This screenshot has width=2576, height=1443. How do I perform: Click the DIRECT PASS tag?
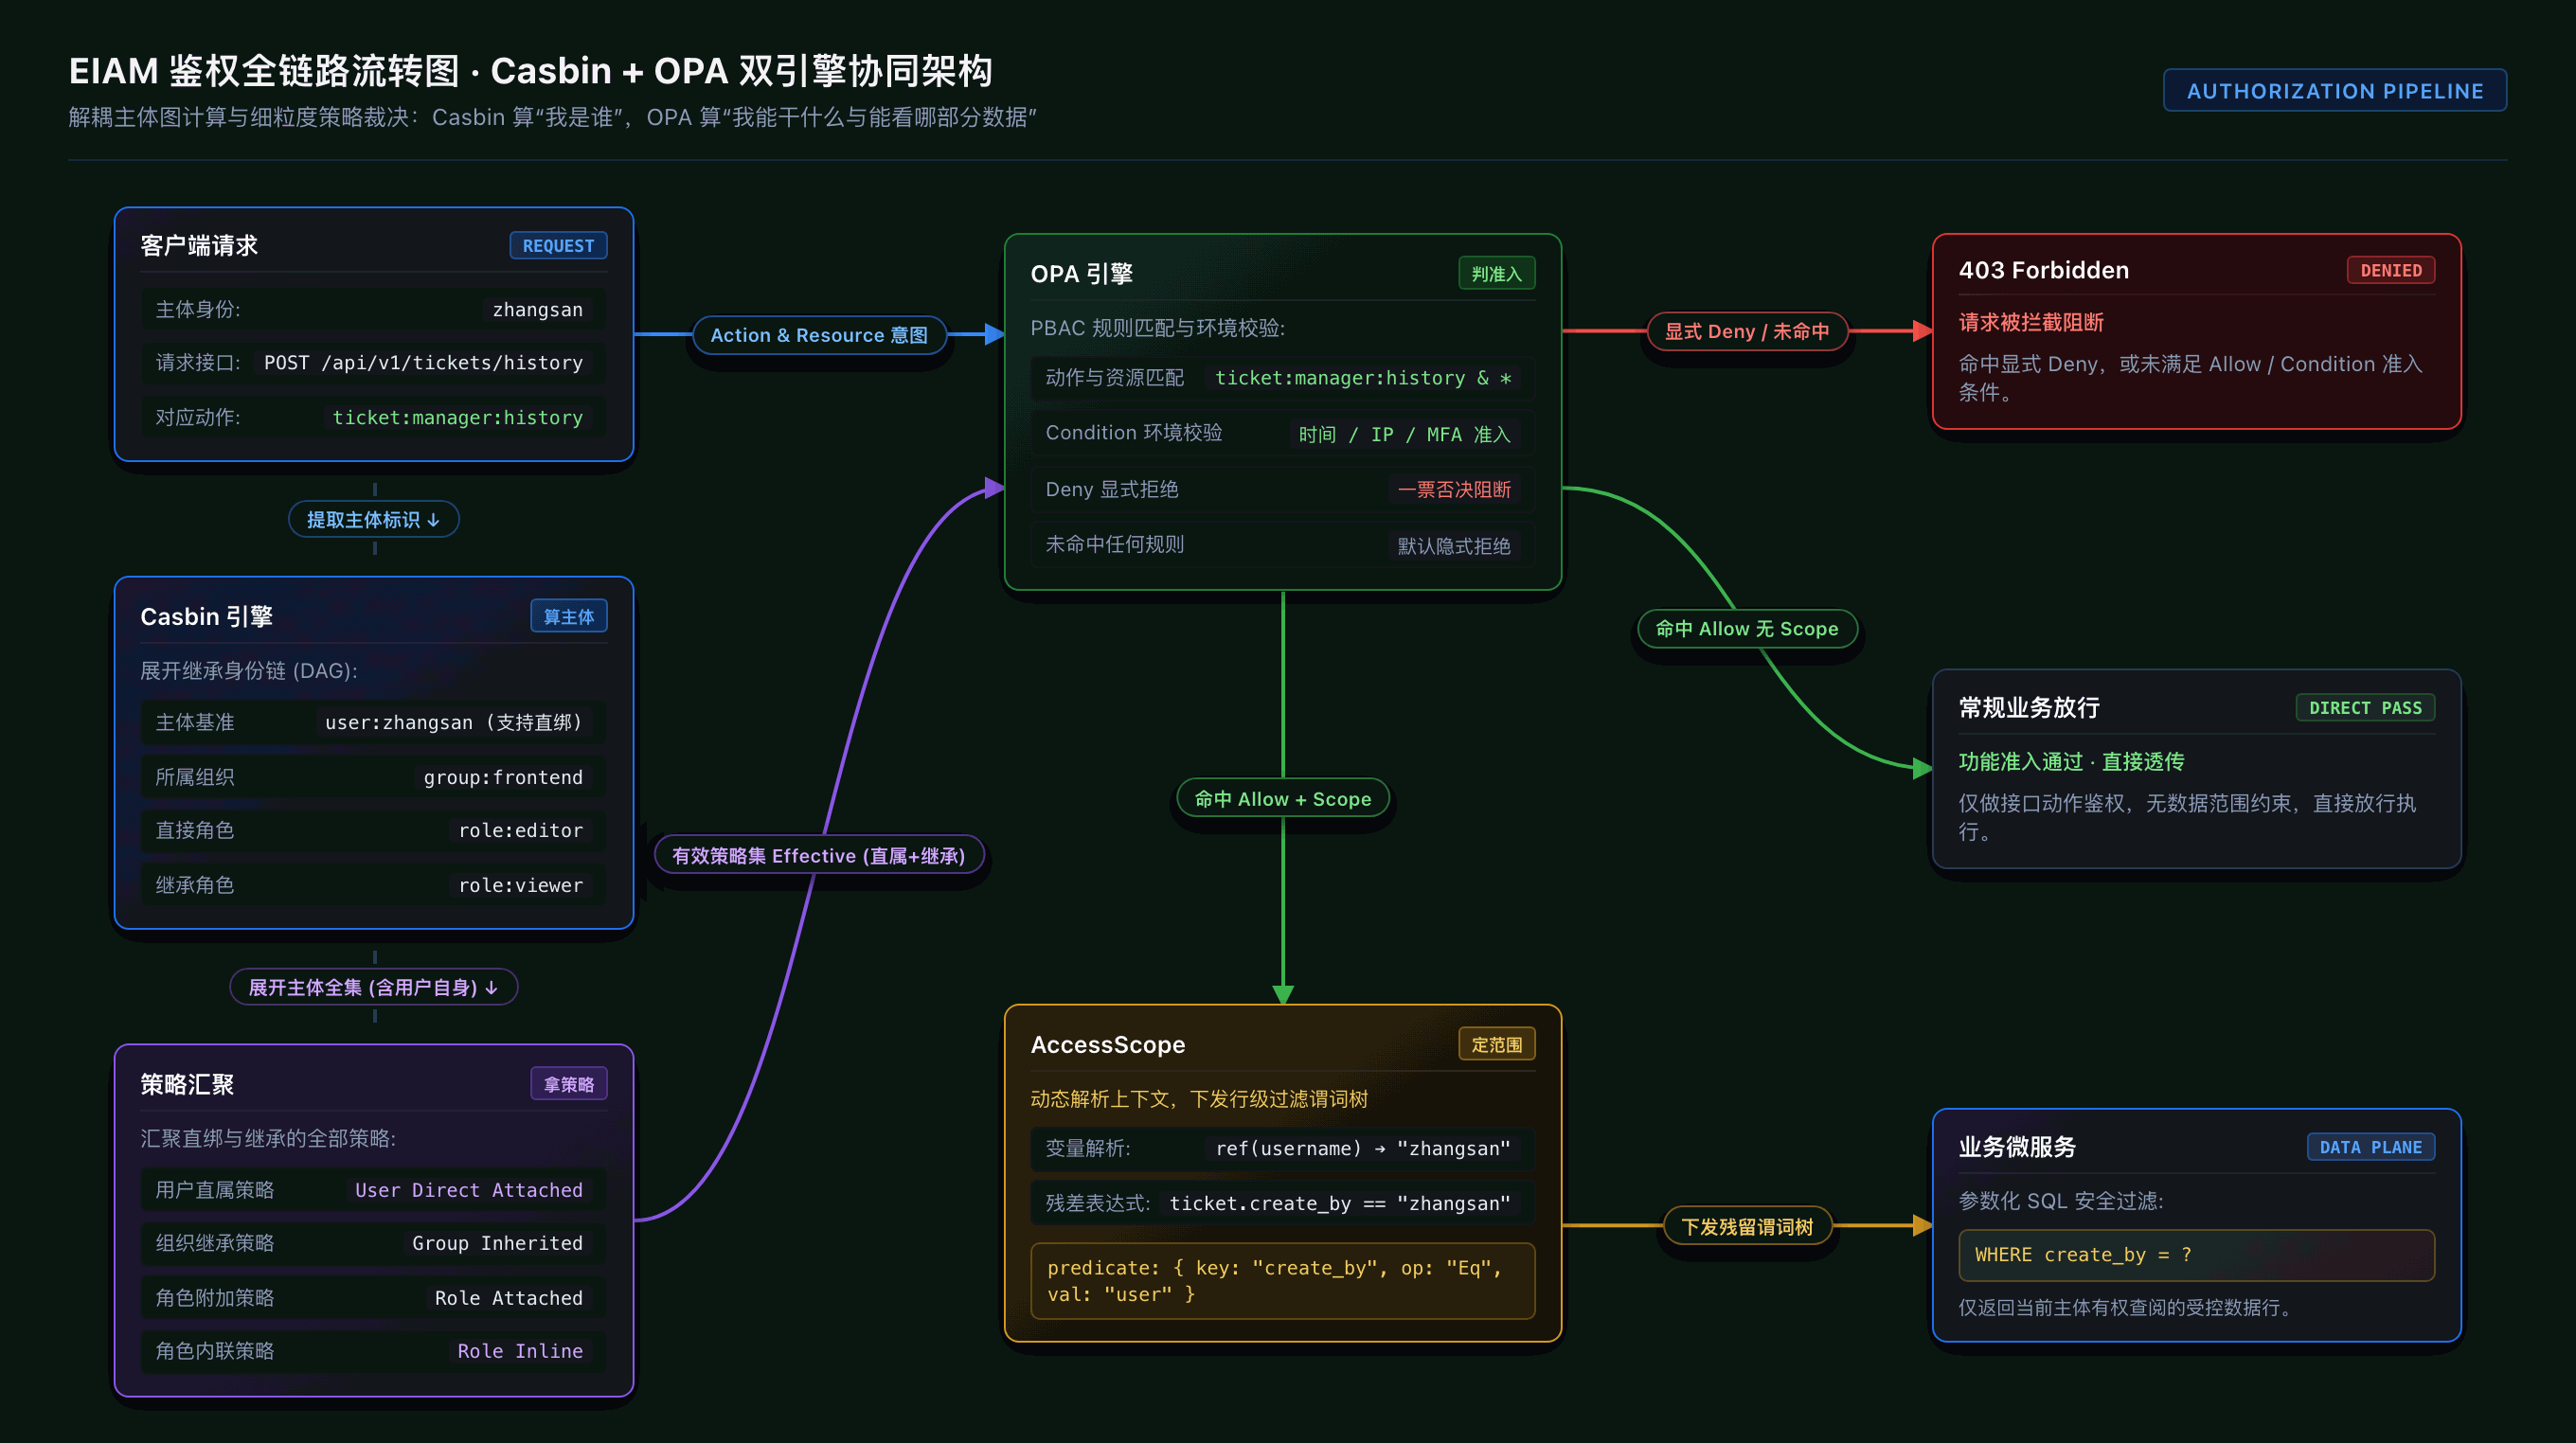coord(2365,708)
